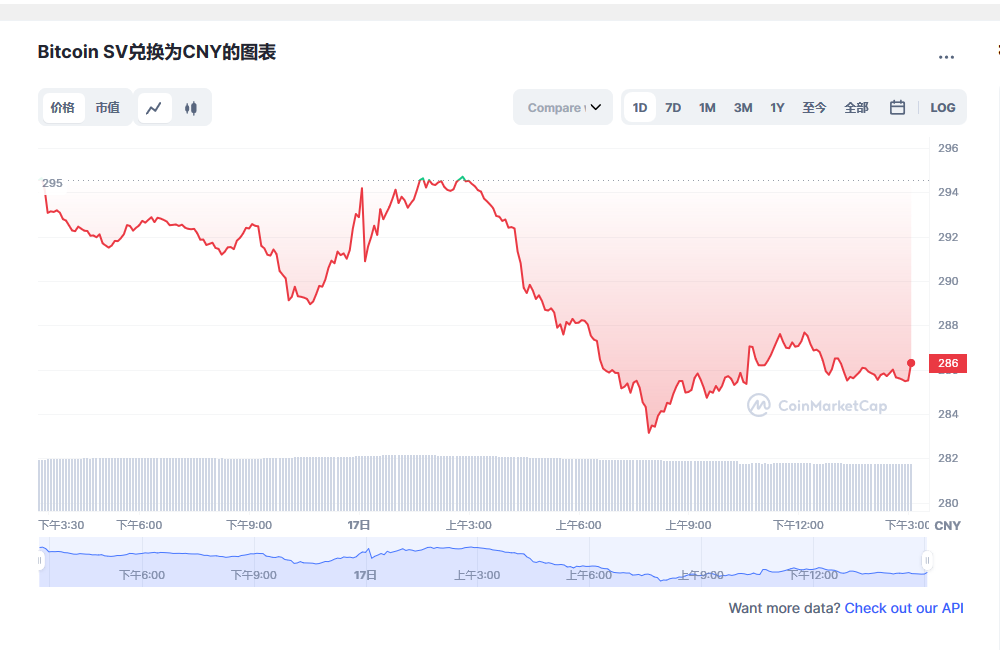Viewport: 1000px width, 650px height.
Task: Switch to candlestick chart icon
Action: (191, 108)
